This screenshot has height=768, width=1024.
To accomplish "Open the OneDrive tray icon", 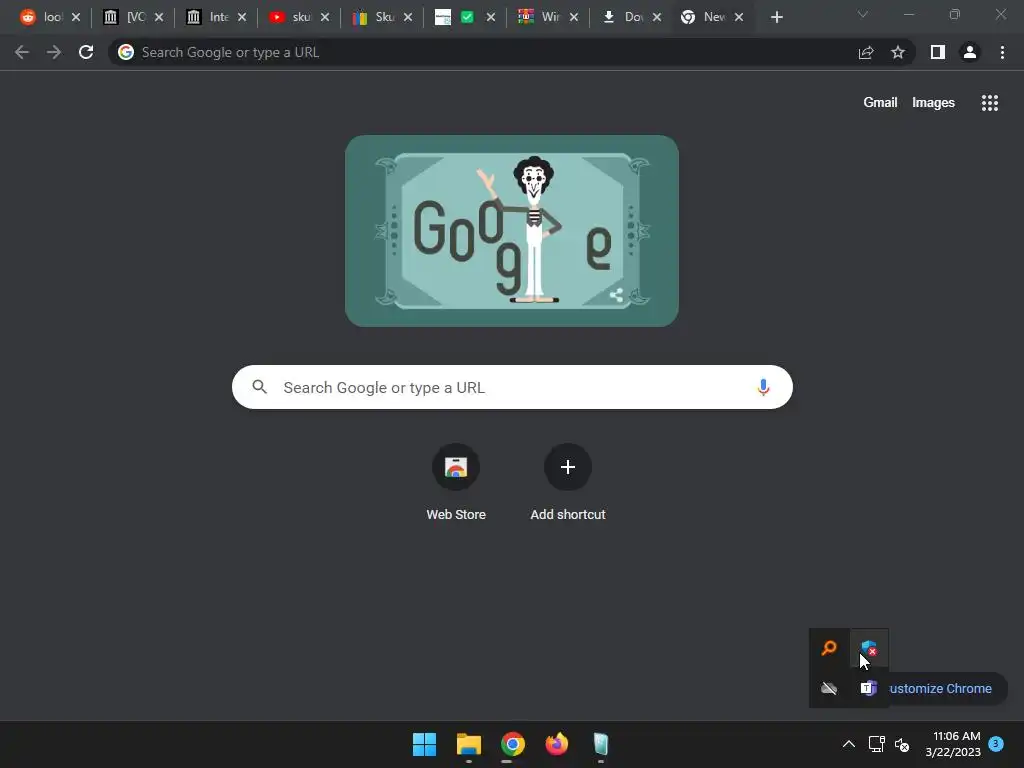I will pyautogui.click(x=829, y=688).
